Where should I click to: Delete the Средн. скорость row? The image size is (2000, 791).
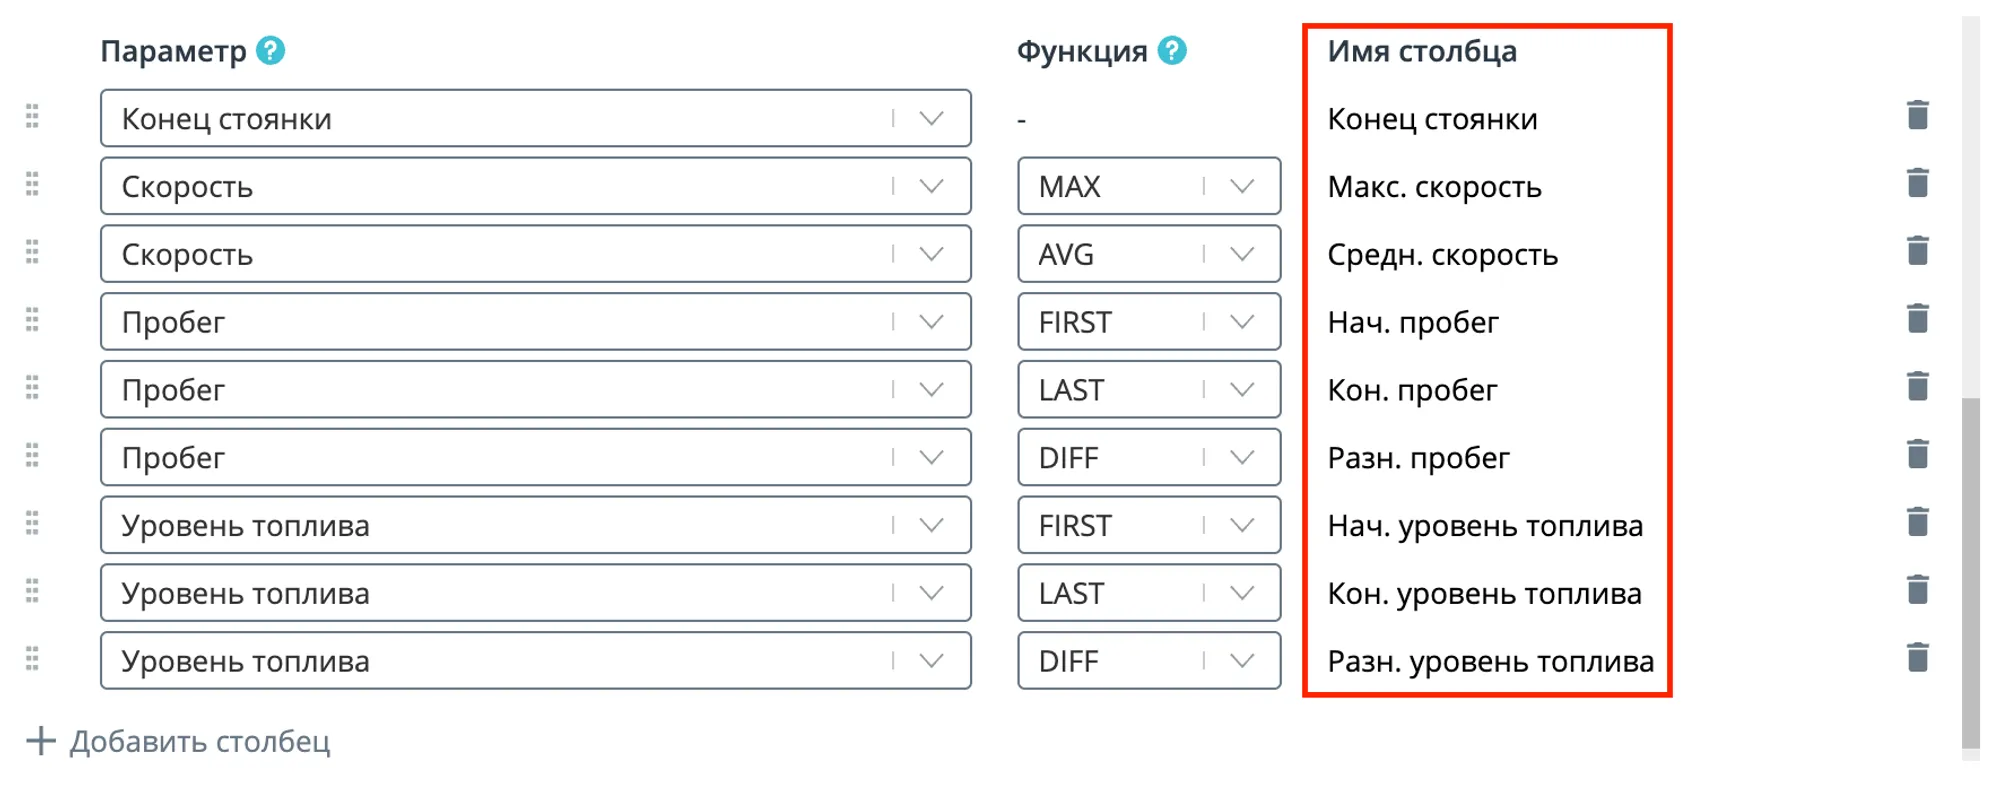tap(1917, 251)
